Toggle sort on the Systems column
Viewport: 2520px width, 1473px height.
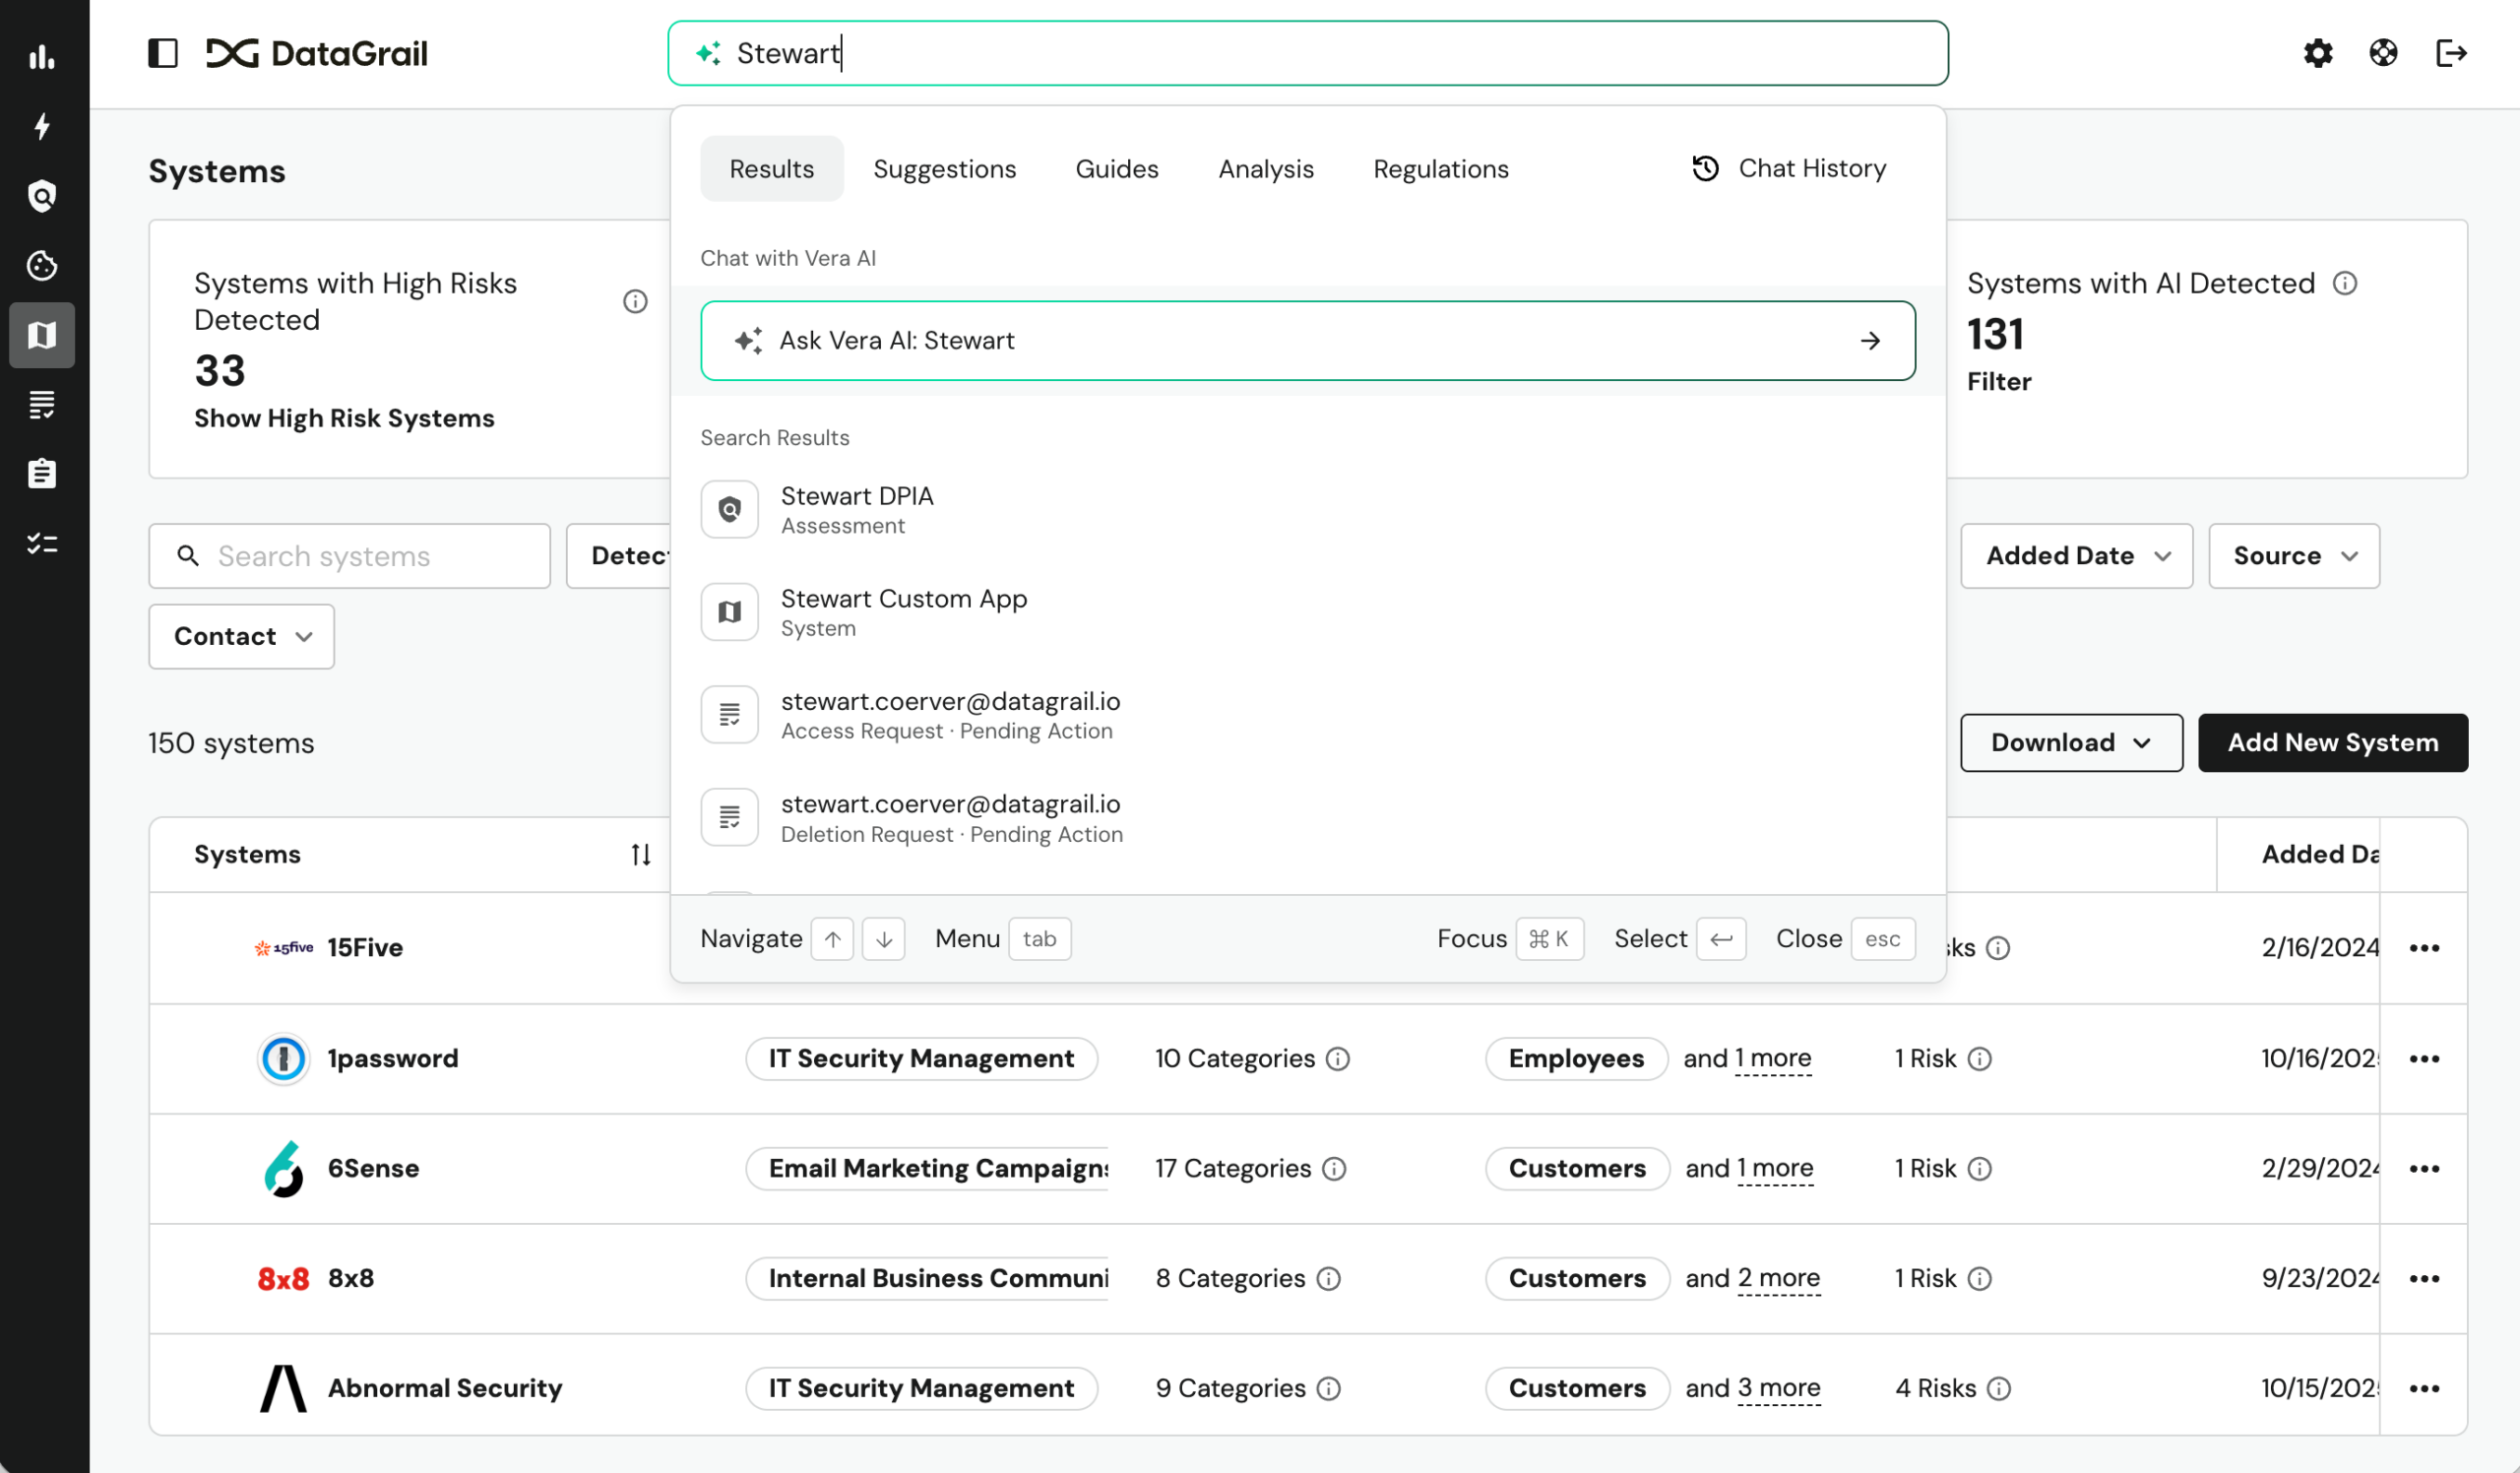[640, 854]
